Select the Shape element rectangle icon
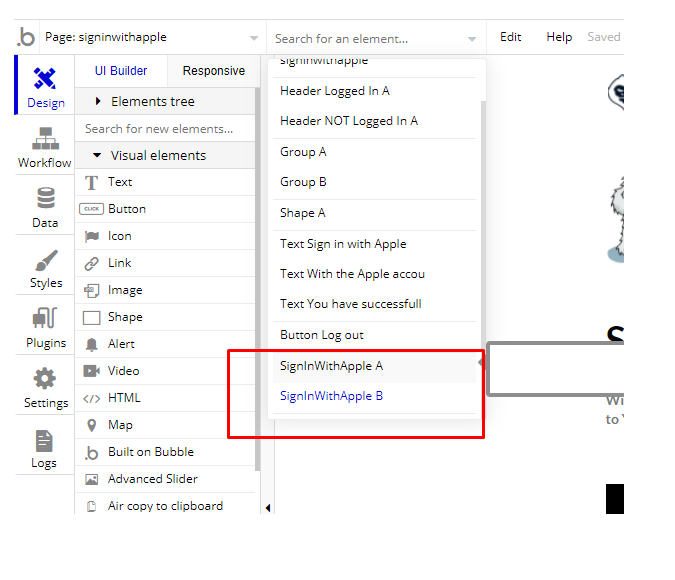The image size is (675, 580). (x=91, y=318)
